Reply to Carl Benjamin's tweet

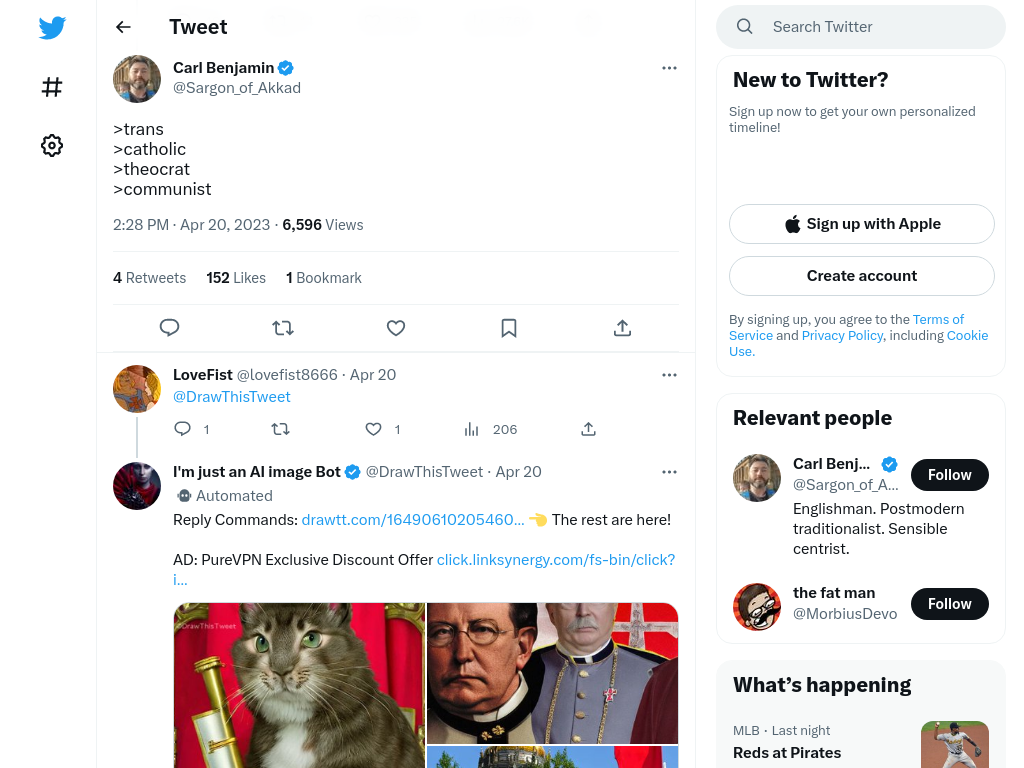tap(169, 327)
